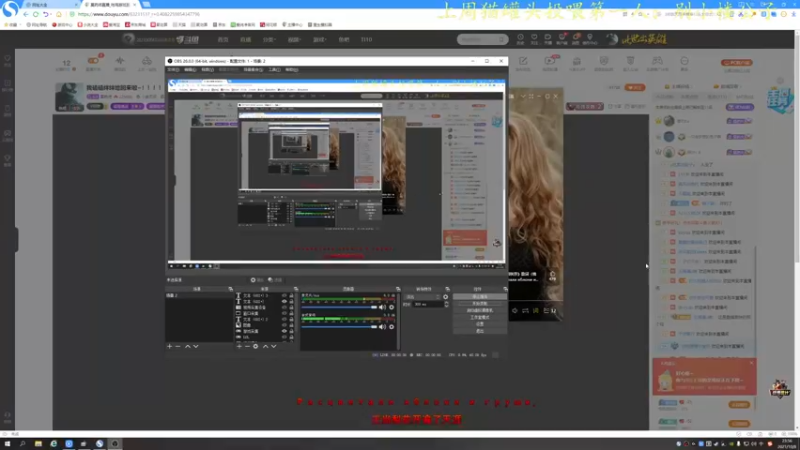Close the floating video player window
This screenshot has height=450, width=800.
tap(556, 96)
